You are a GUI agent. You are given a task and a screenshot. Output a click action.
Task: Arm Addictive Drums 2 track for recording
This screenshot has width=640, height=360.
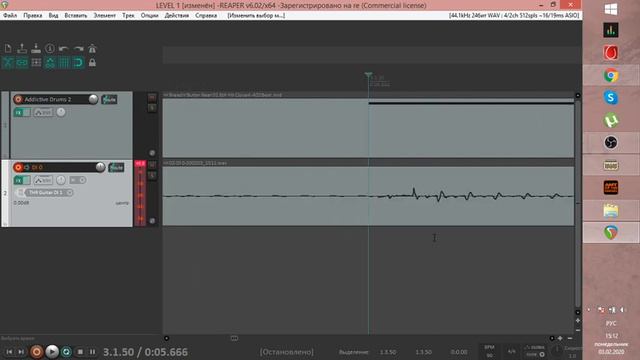(x=18, y=99)
